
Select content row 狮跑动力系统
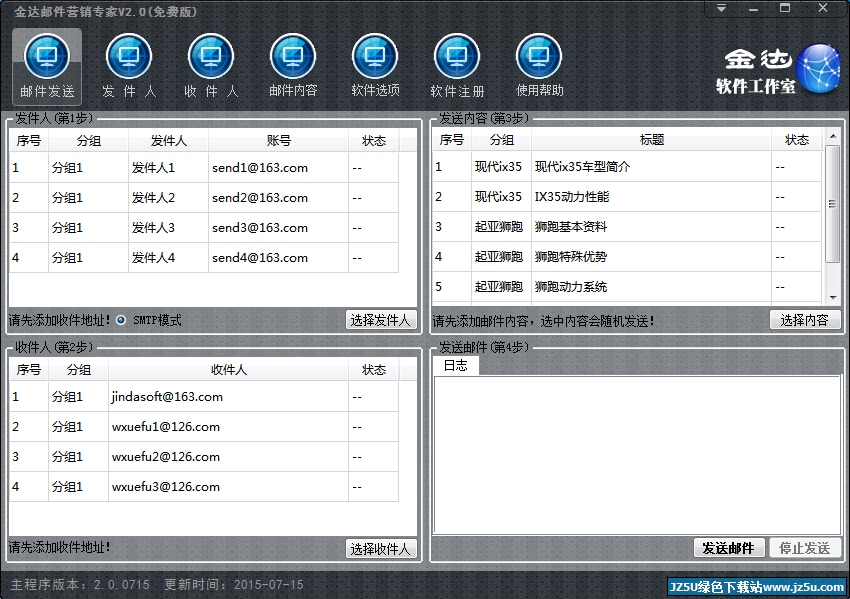point(628,287)
